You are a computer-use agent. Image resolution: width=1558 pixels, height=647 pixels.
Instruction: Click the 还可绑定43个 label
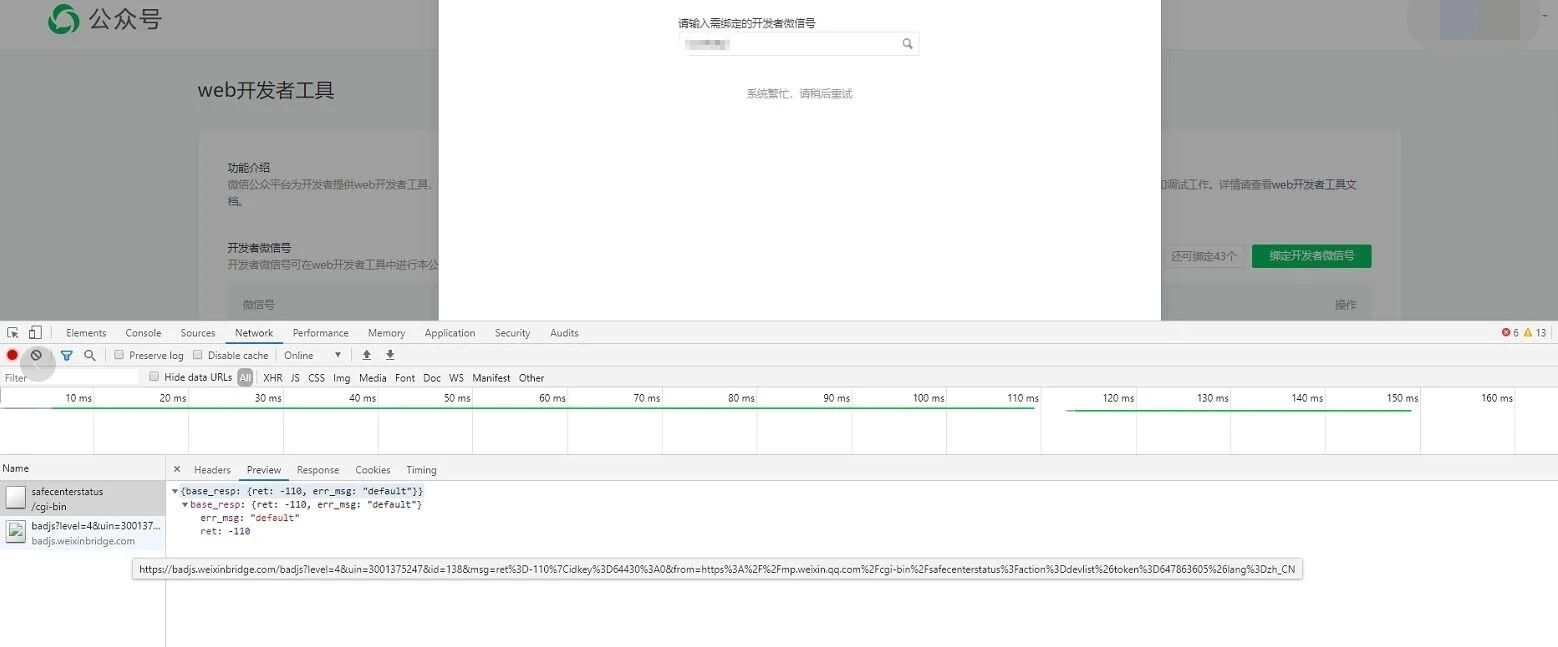1204,256
